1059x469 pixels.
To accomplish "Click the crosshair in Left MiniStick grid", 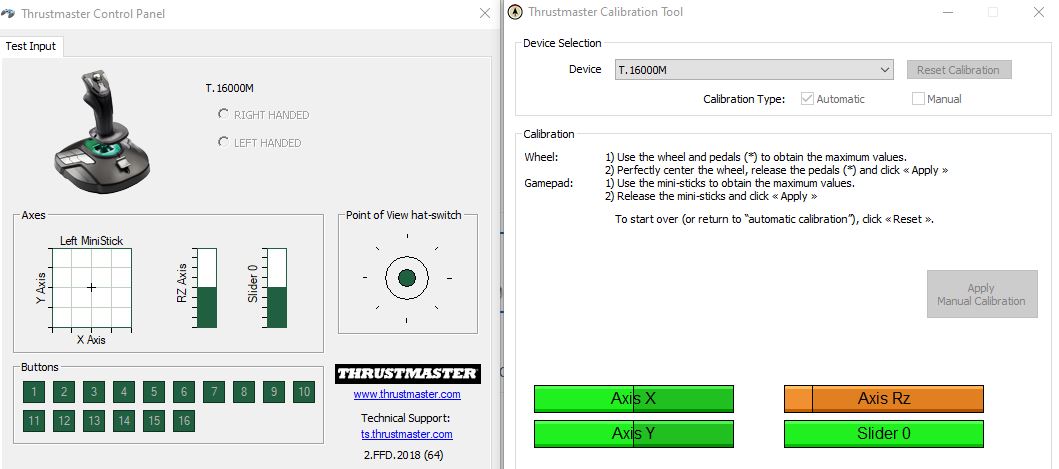I will click(x=91, y=287).
